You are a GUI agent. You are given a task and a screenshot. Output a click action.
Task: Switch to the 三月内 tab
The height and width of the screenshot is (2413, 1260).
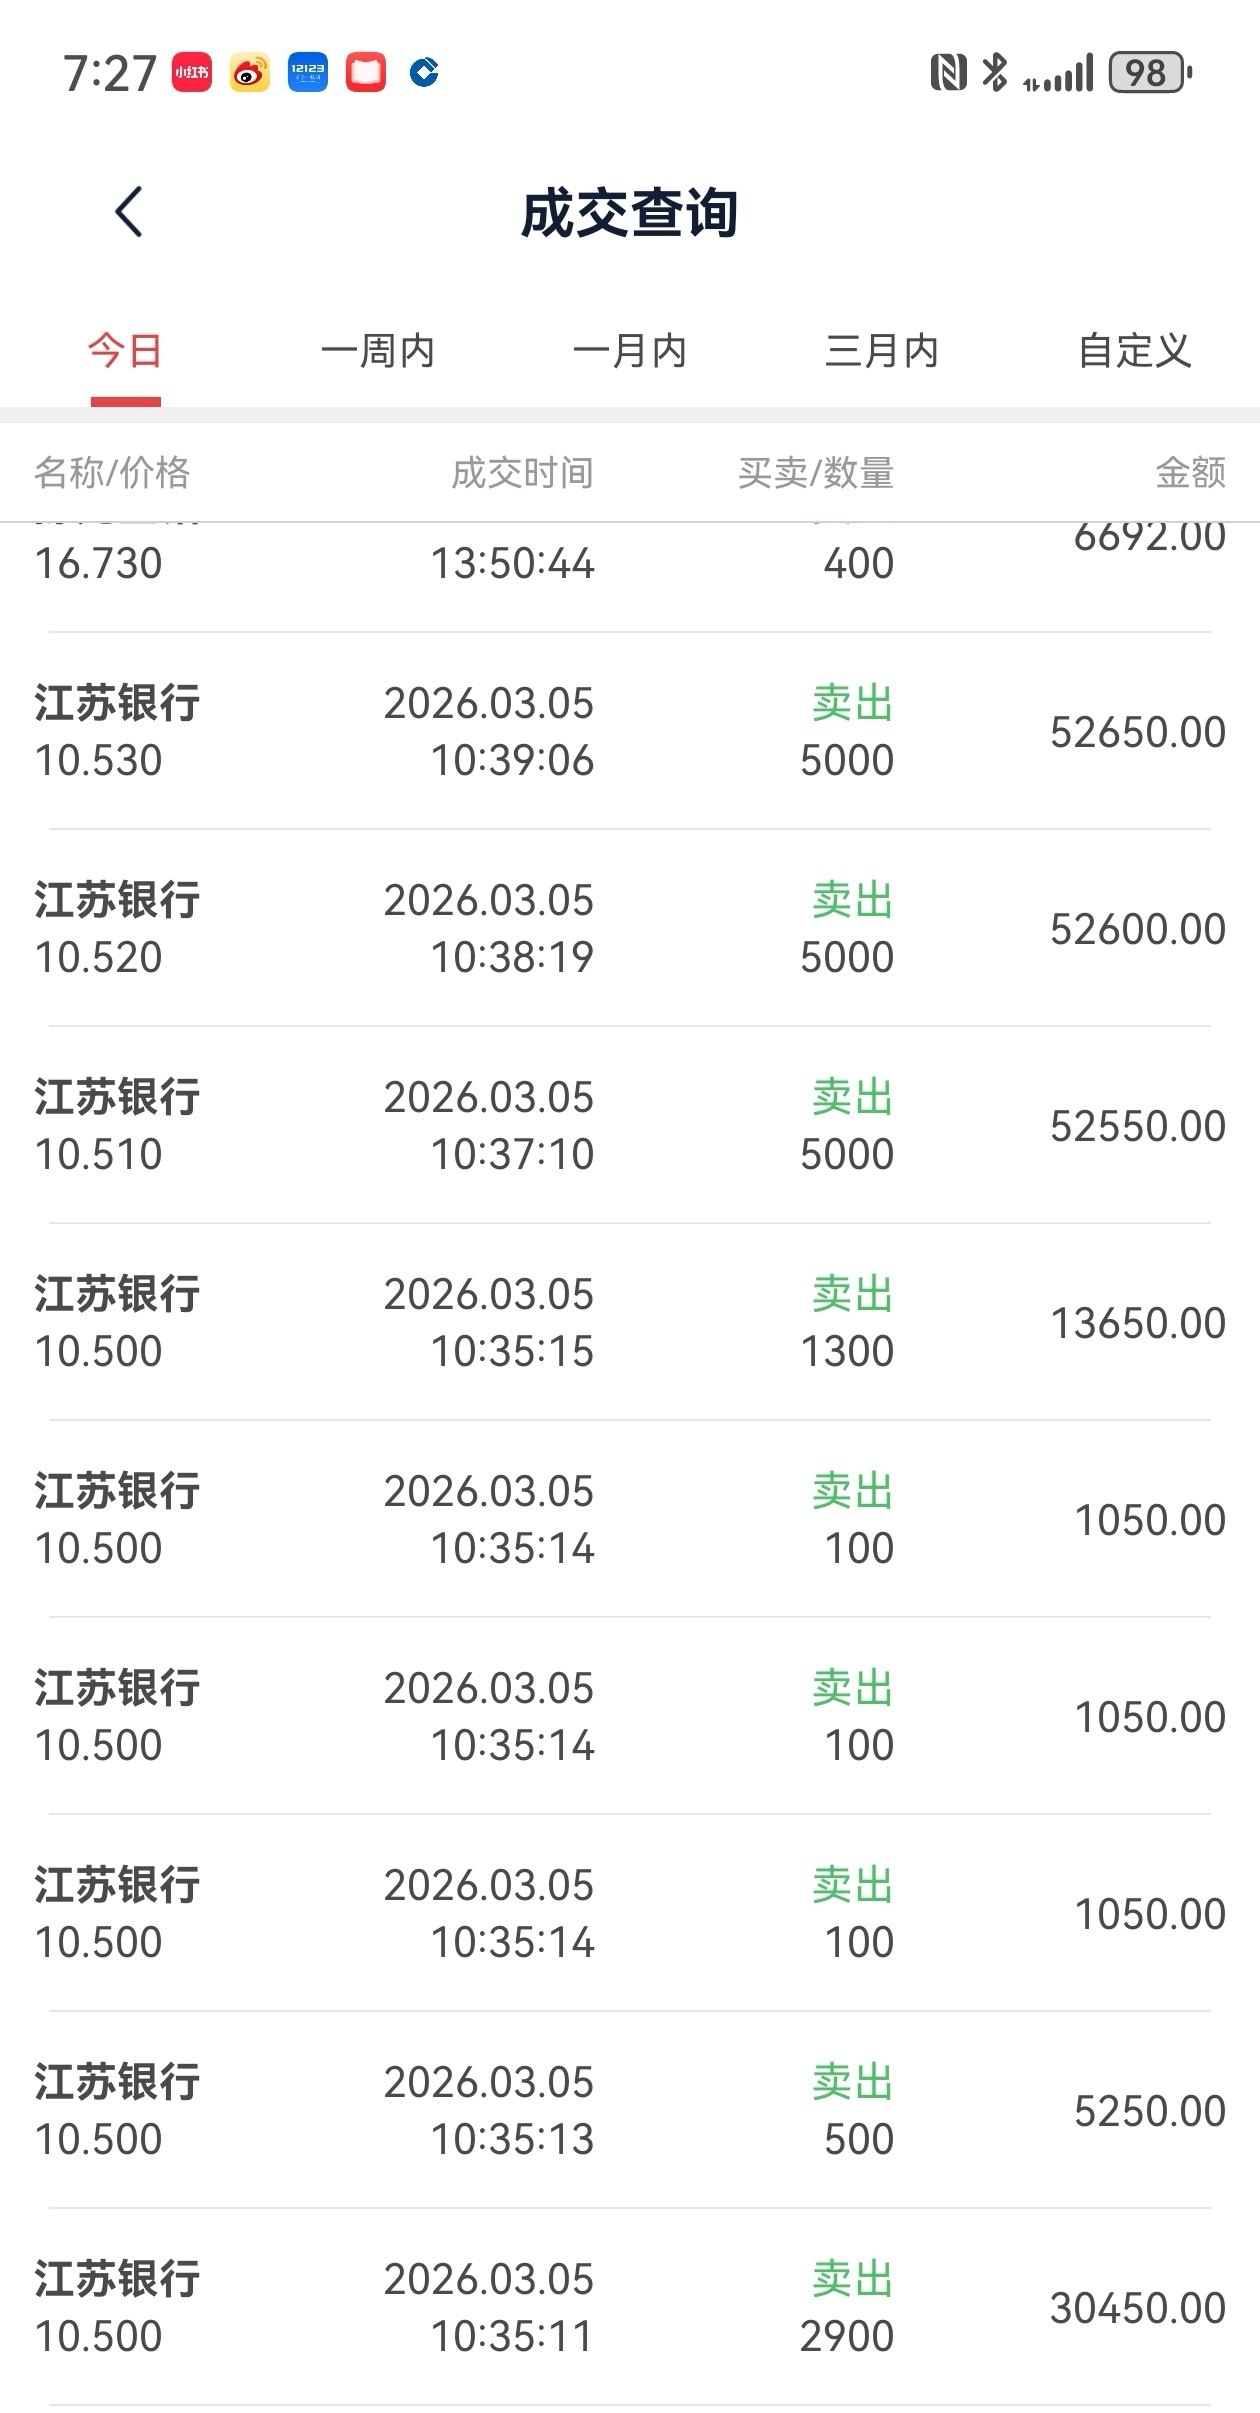pos(882,352)
